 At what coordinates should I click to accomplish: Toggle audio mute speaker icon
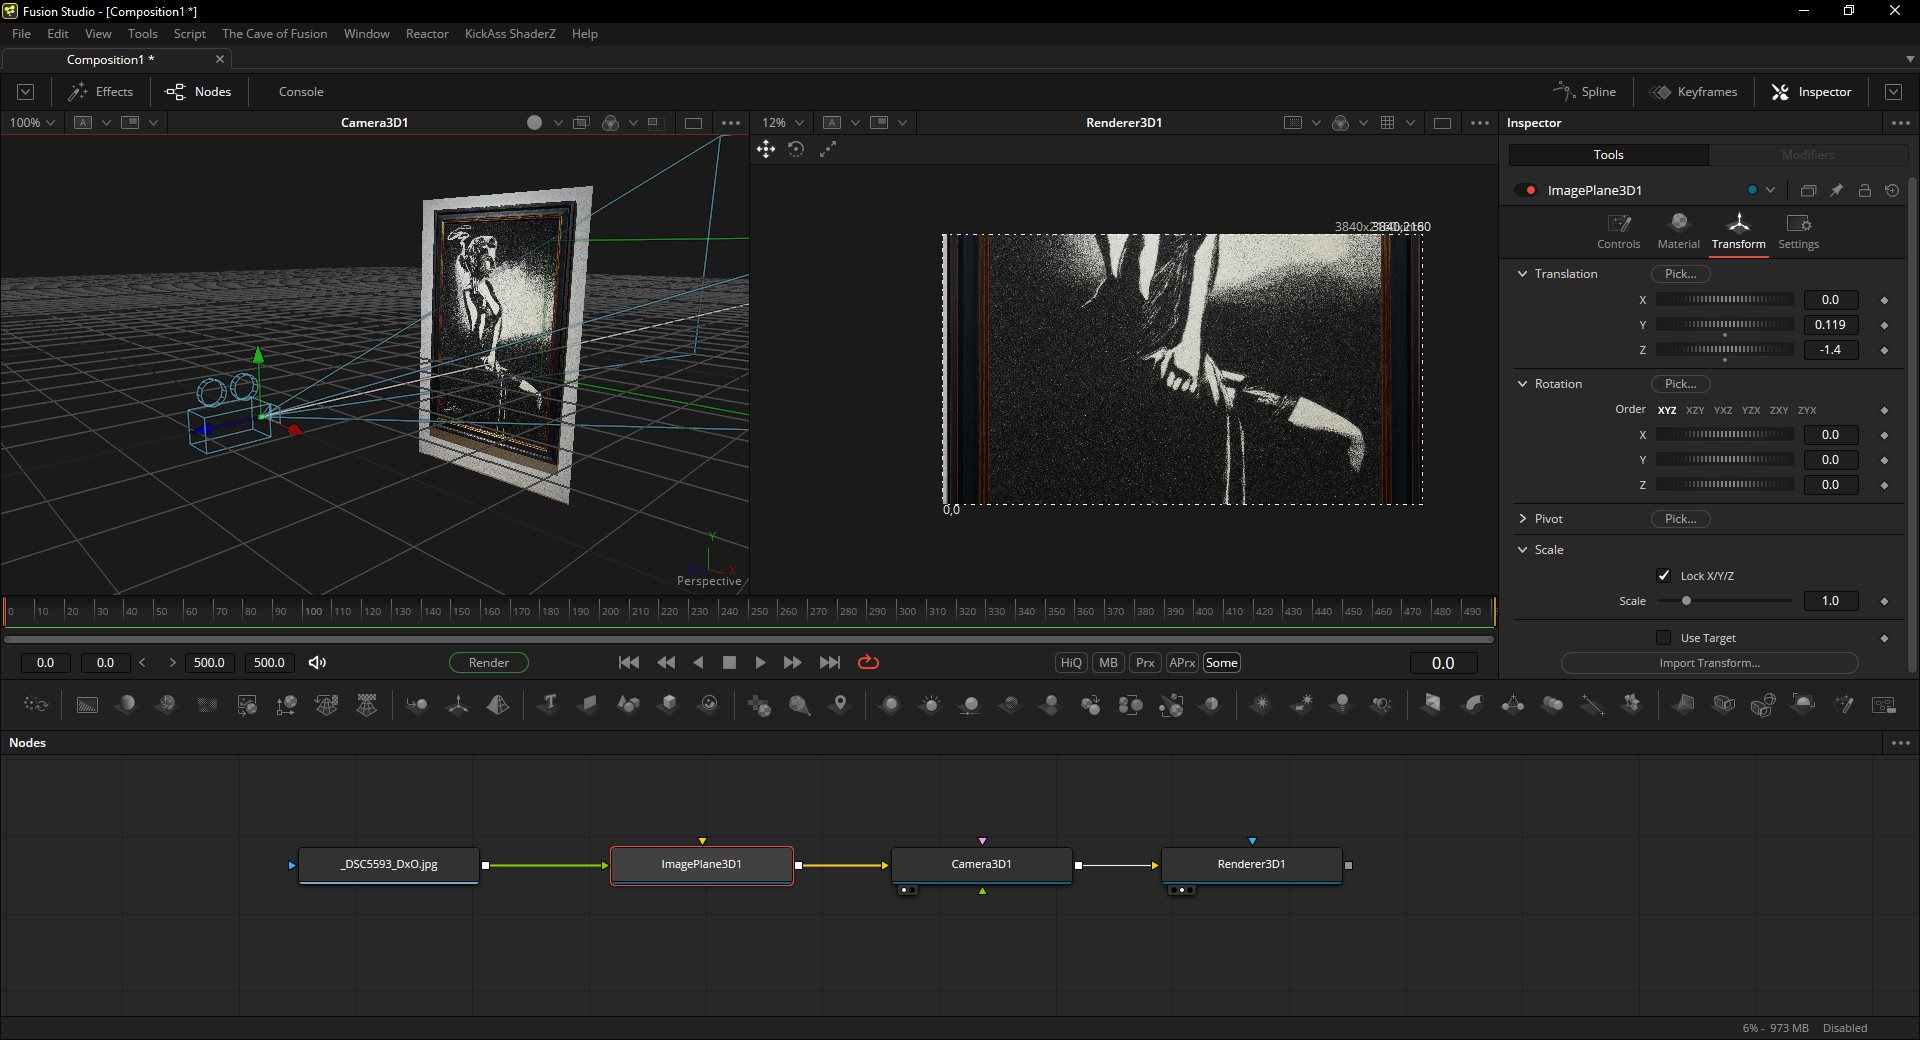click(x=317, y=662)
